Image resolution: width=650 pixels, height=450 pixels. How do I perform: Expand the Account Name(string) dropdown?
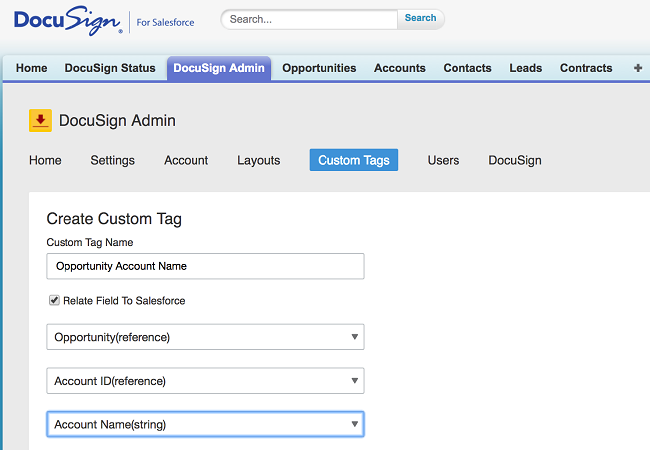tap(205, 424)
